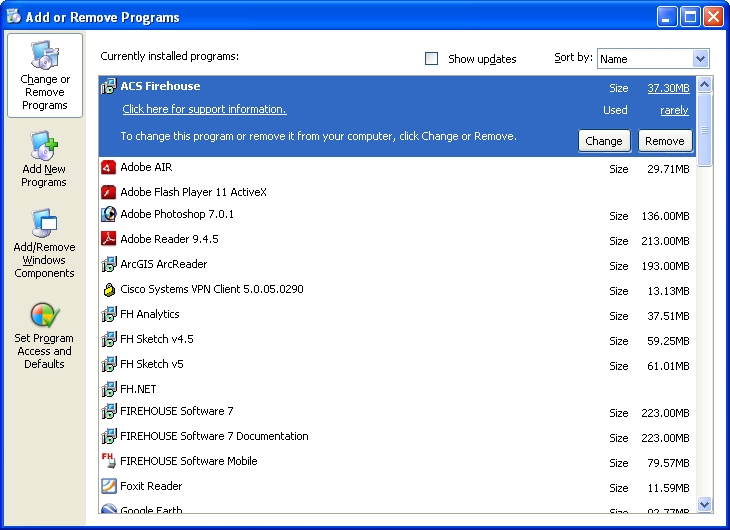Click the ACS Firehouse installer icon
This screenshot has height=530, width=730.
point(108,86)
